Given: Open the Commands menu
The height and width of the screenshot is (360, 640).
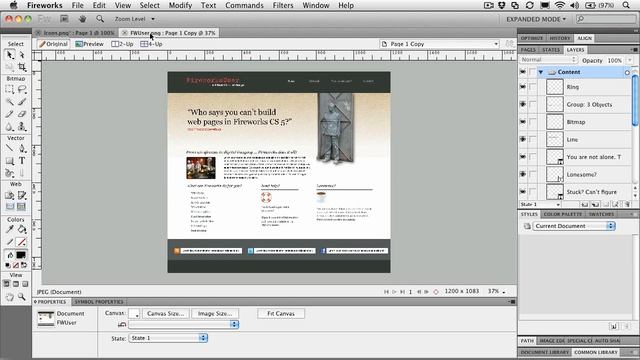Looking at the screenshot, I should click(x=244, y=5).
